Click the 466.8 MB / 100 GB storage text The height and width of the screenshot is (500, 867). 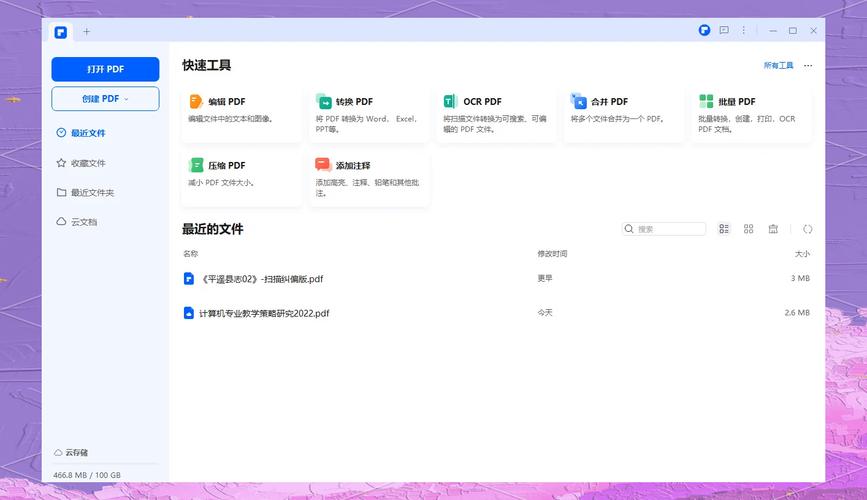point(87,475)
